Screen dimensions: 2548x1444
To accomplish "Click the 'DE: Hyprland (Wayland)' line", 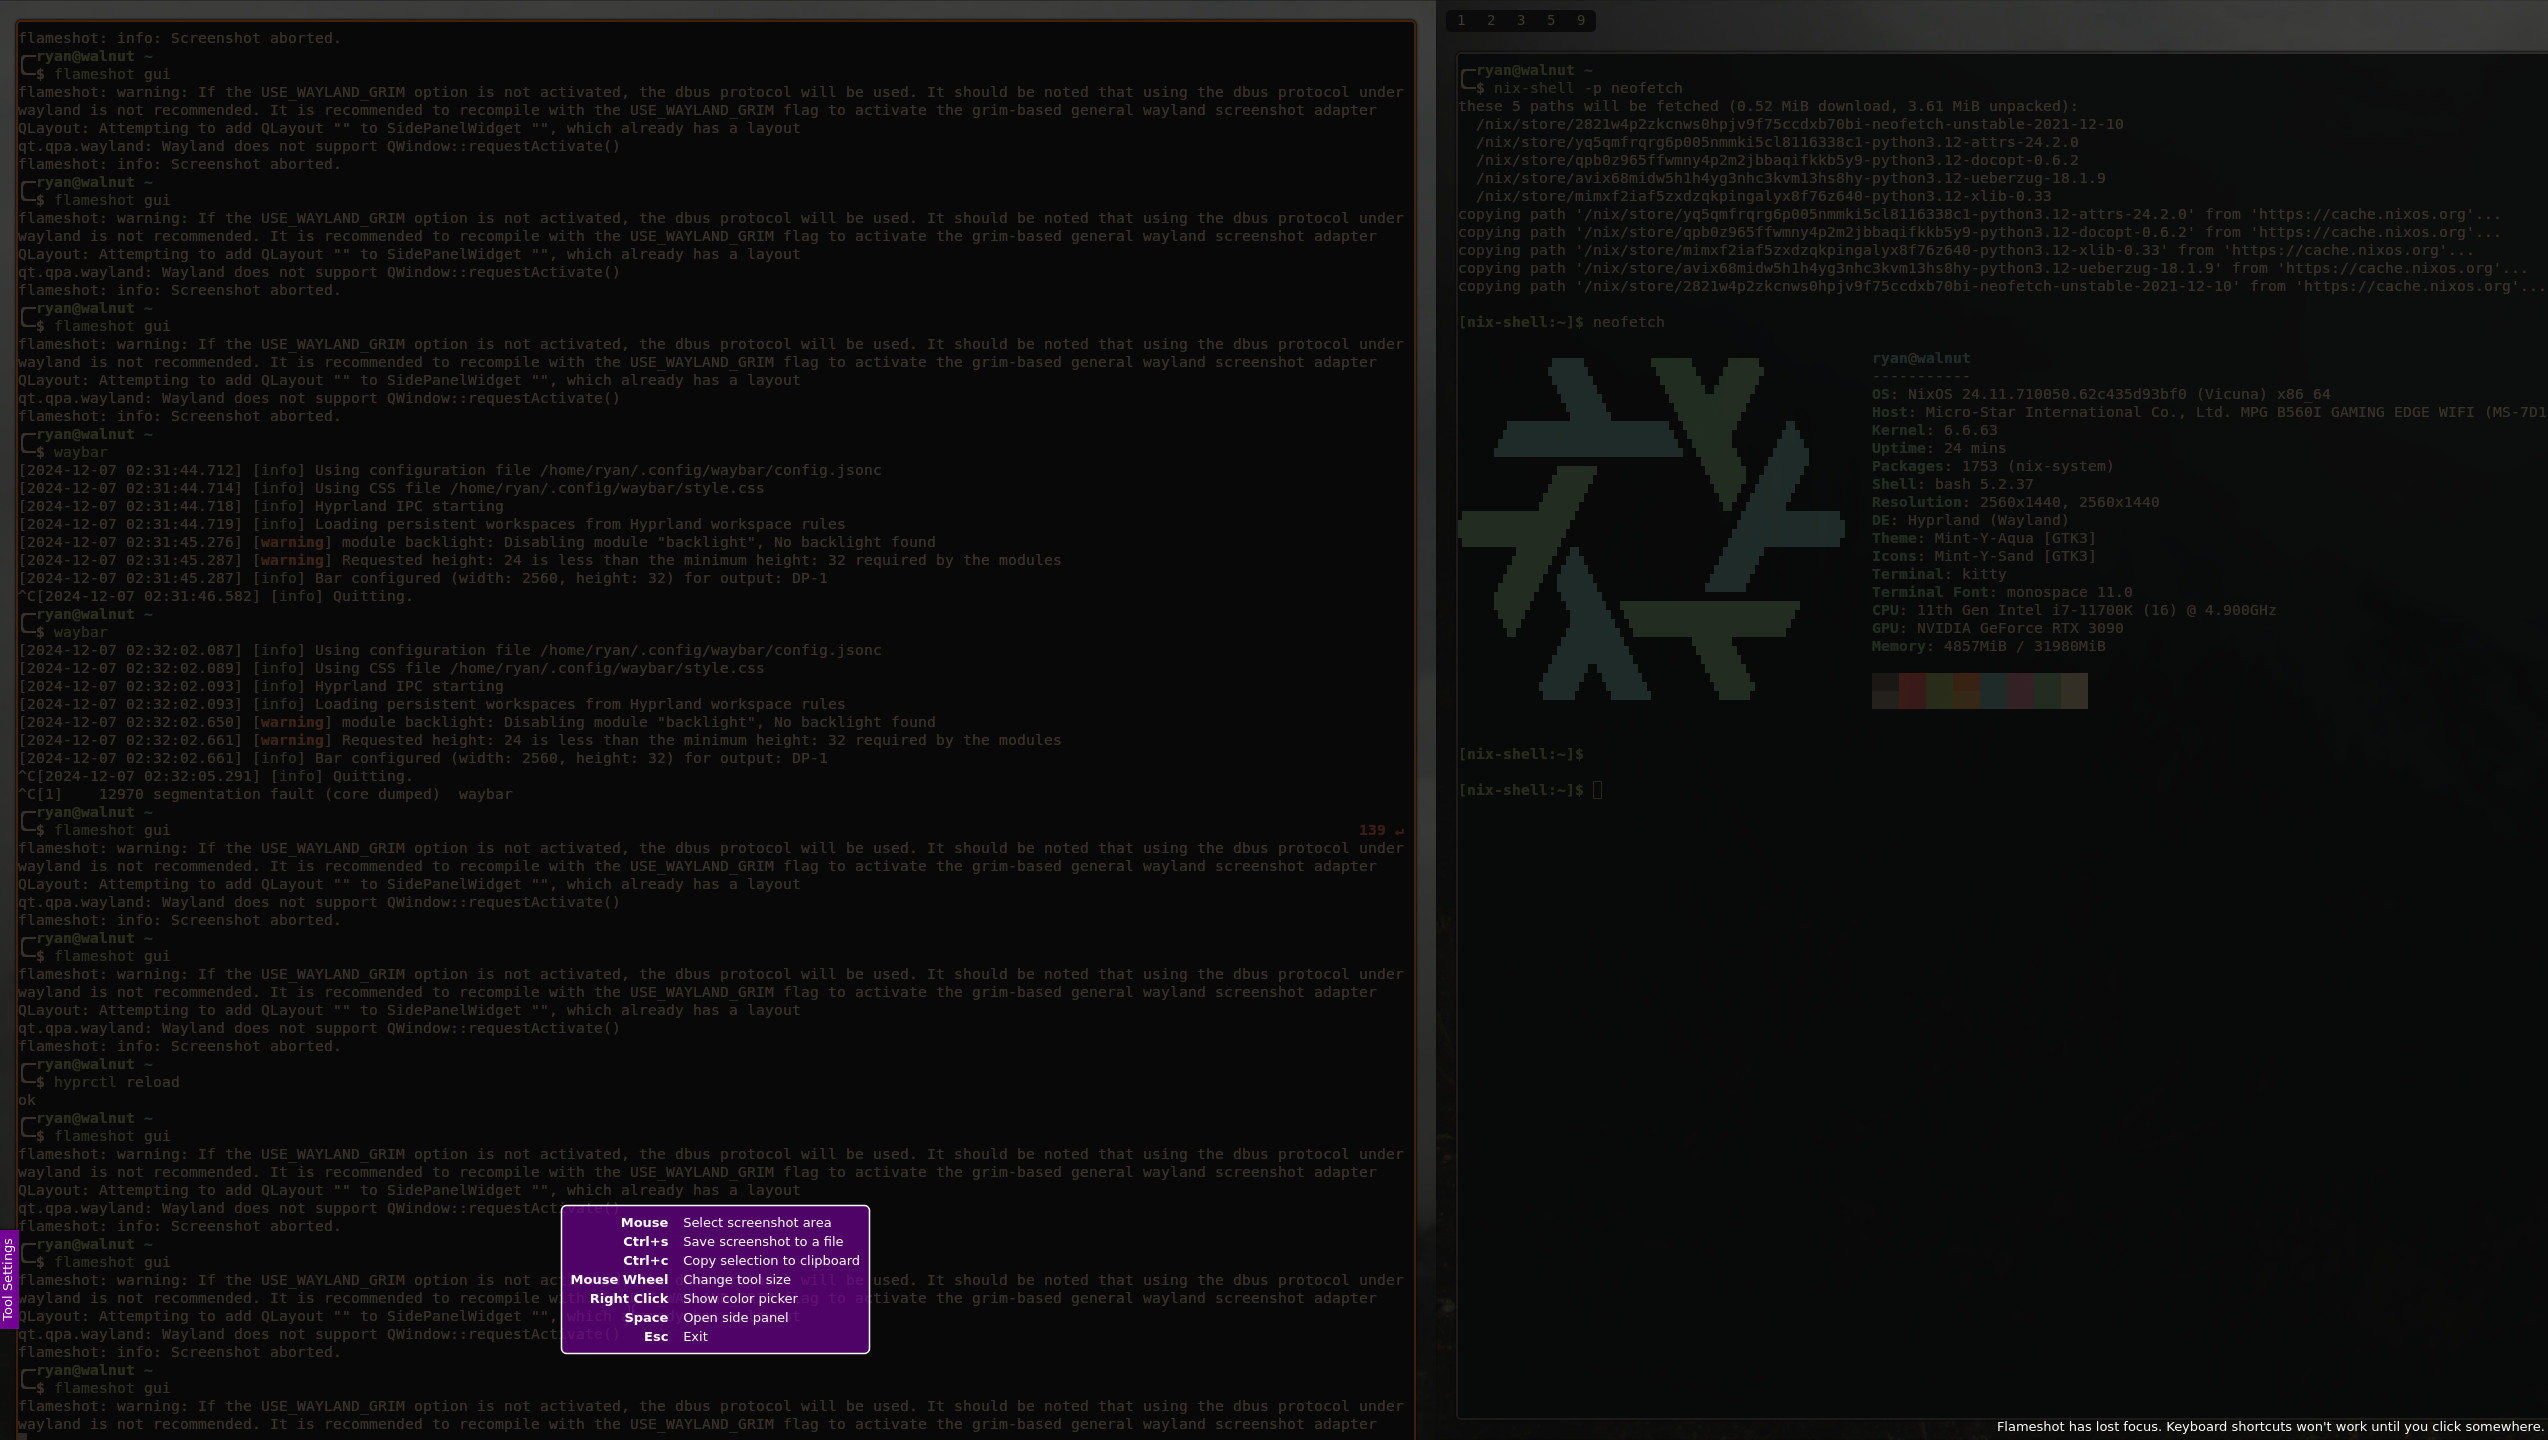I will (1970, 522).
